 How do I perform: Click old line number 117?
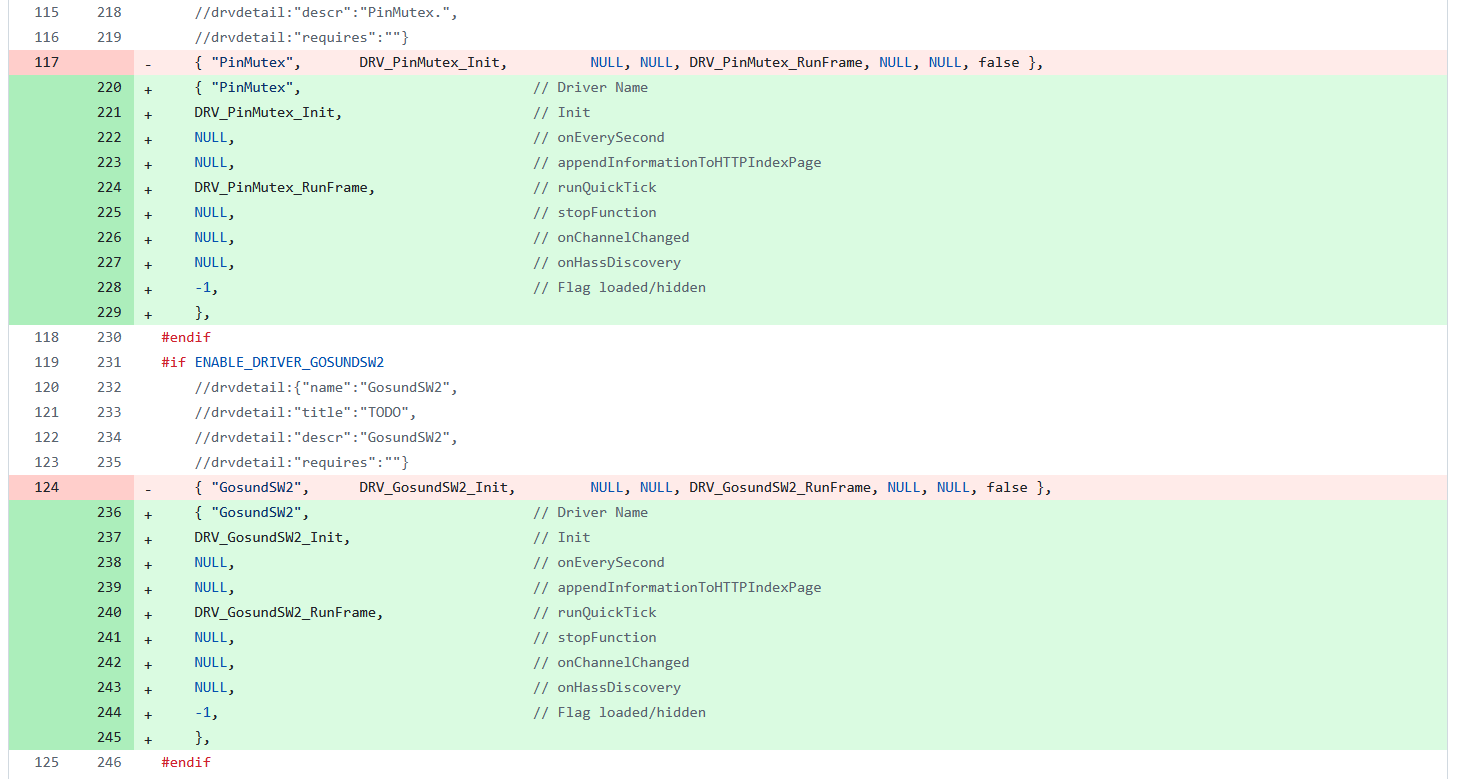click(x=46, y=62)
